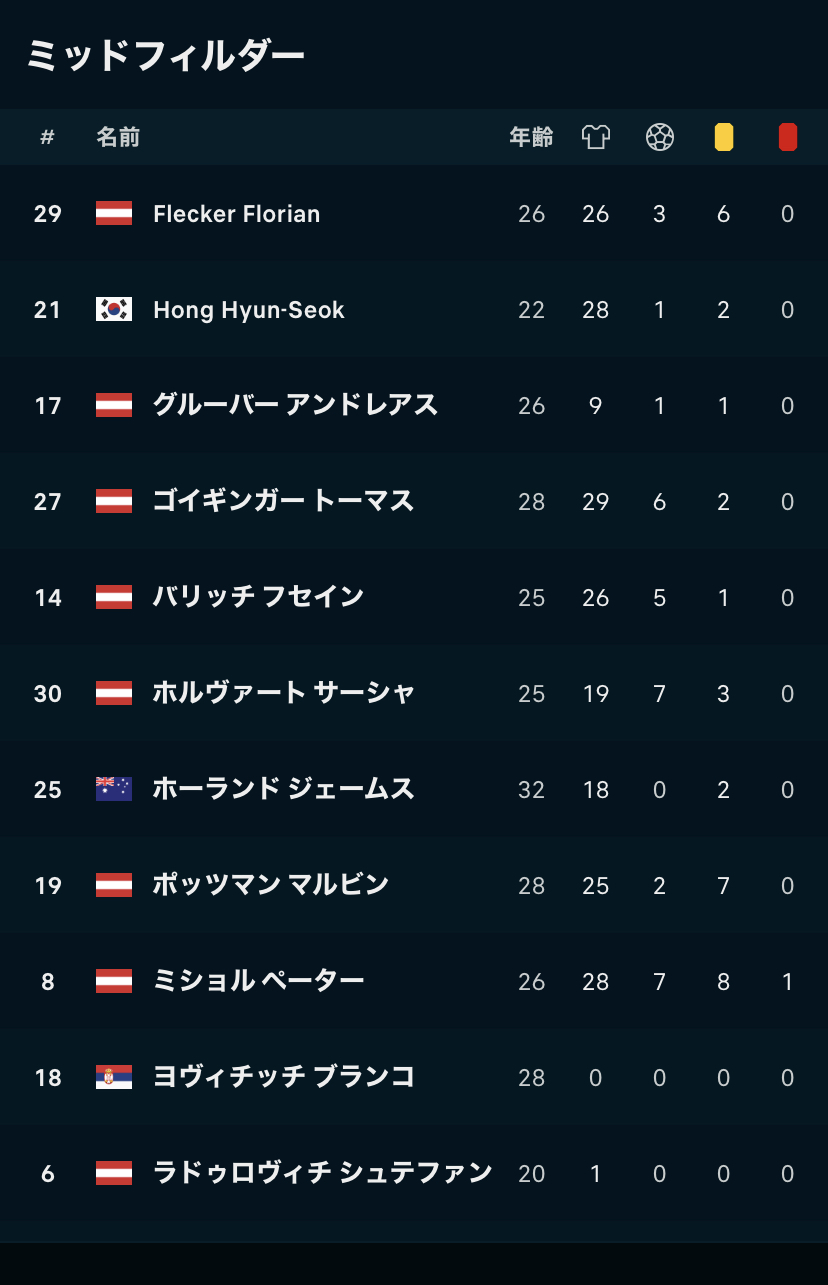Click Serbia flag beside ヨヴィチッチ ブランコ

point(114,1077)
